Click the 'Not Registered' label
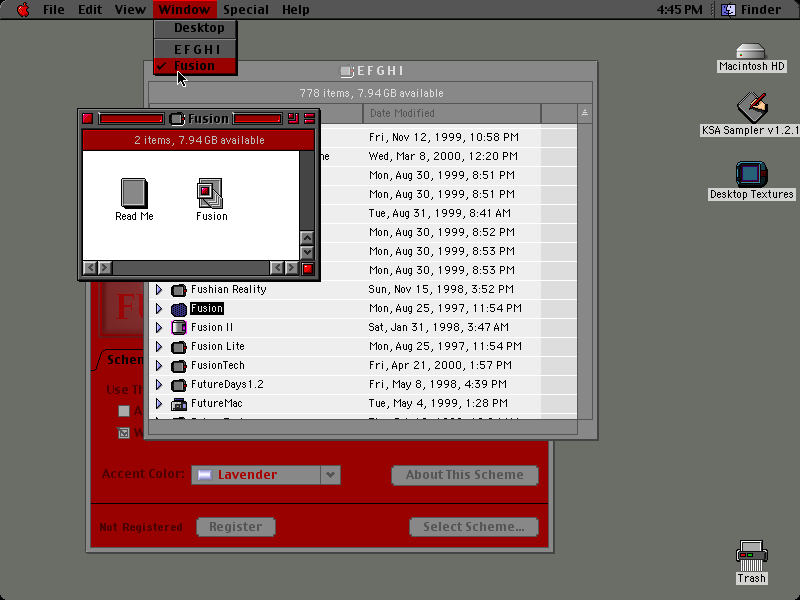800x600 pixels. point(141,528)
